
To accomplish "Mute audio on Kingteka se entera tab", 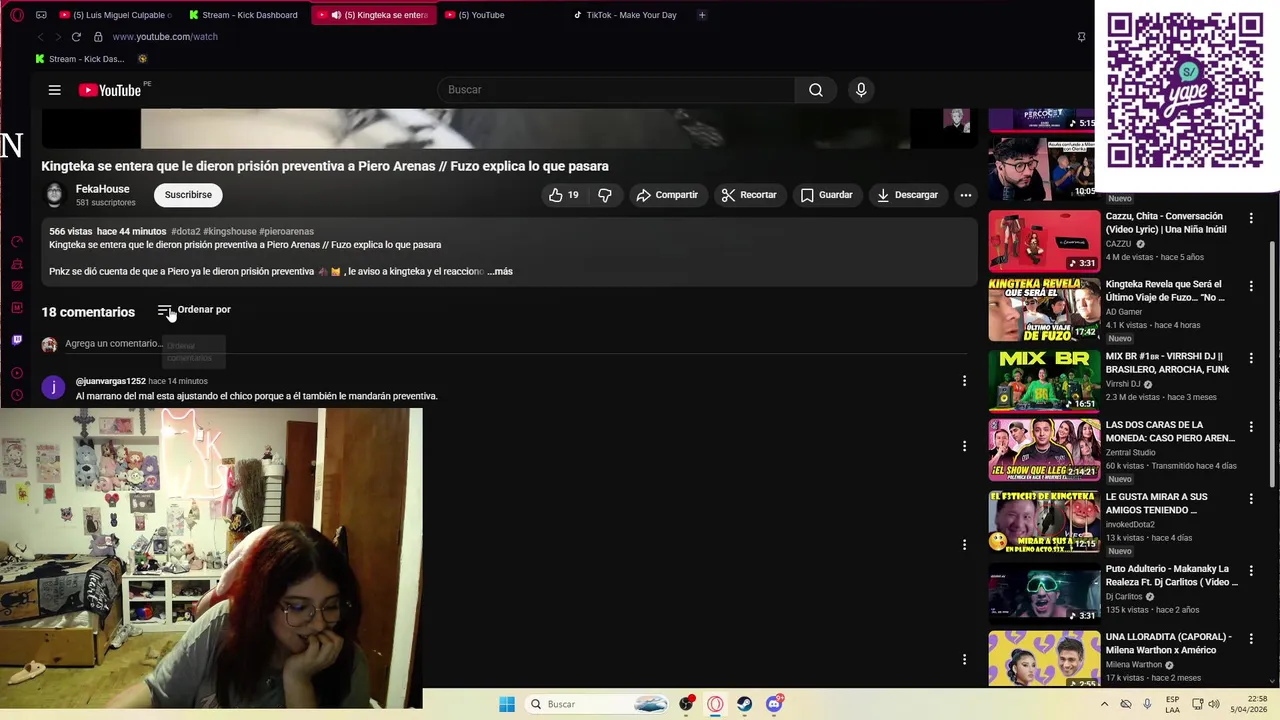I will point(336,15).
